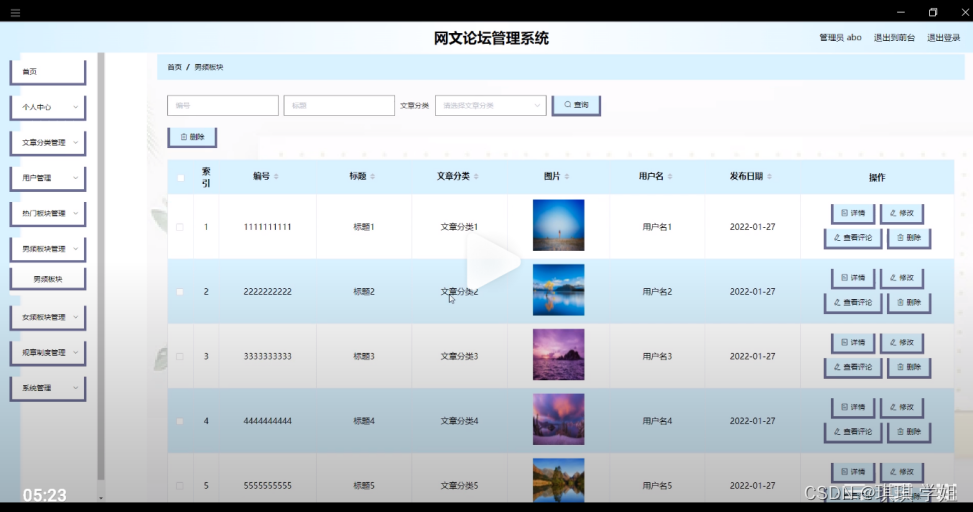Click the 查询 search button

(x=576, y=105)
